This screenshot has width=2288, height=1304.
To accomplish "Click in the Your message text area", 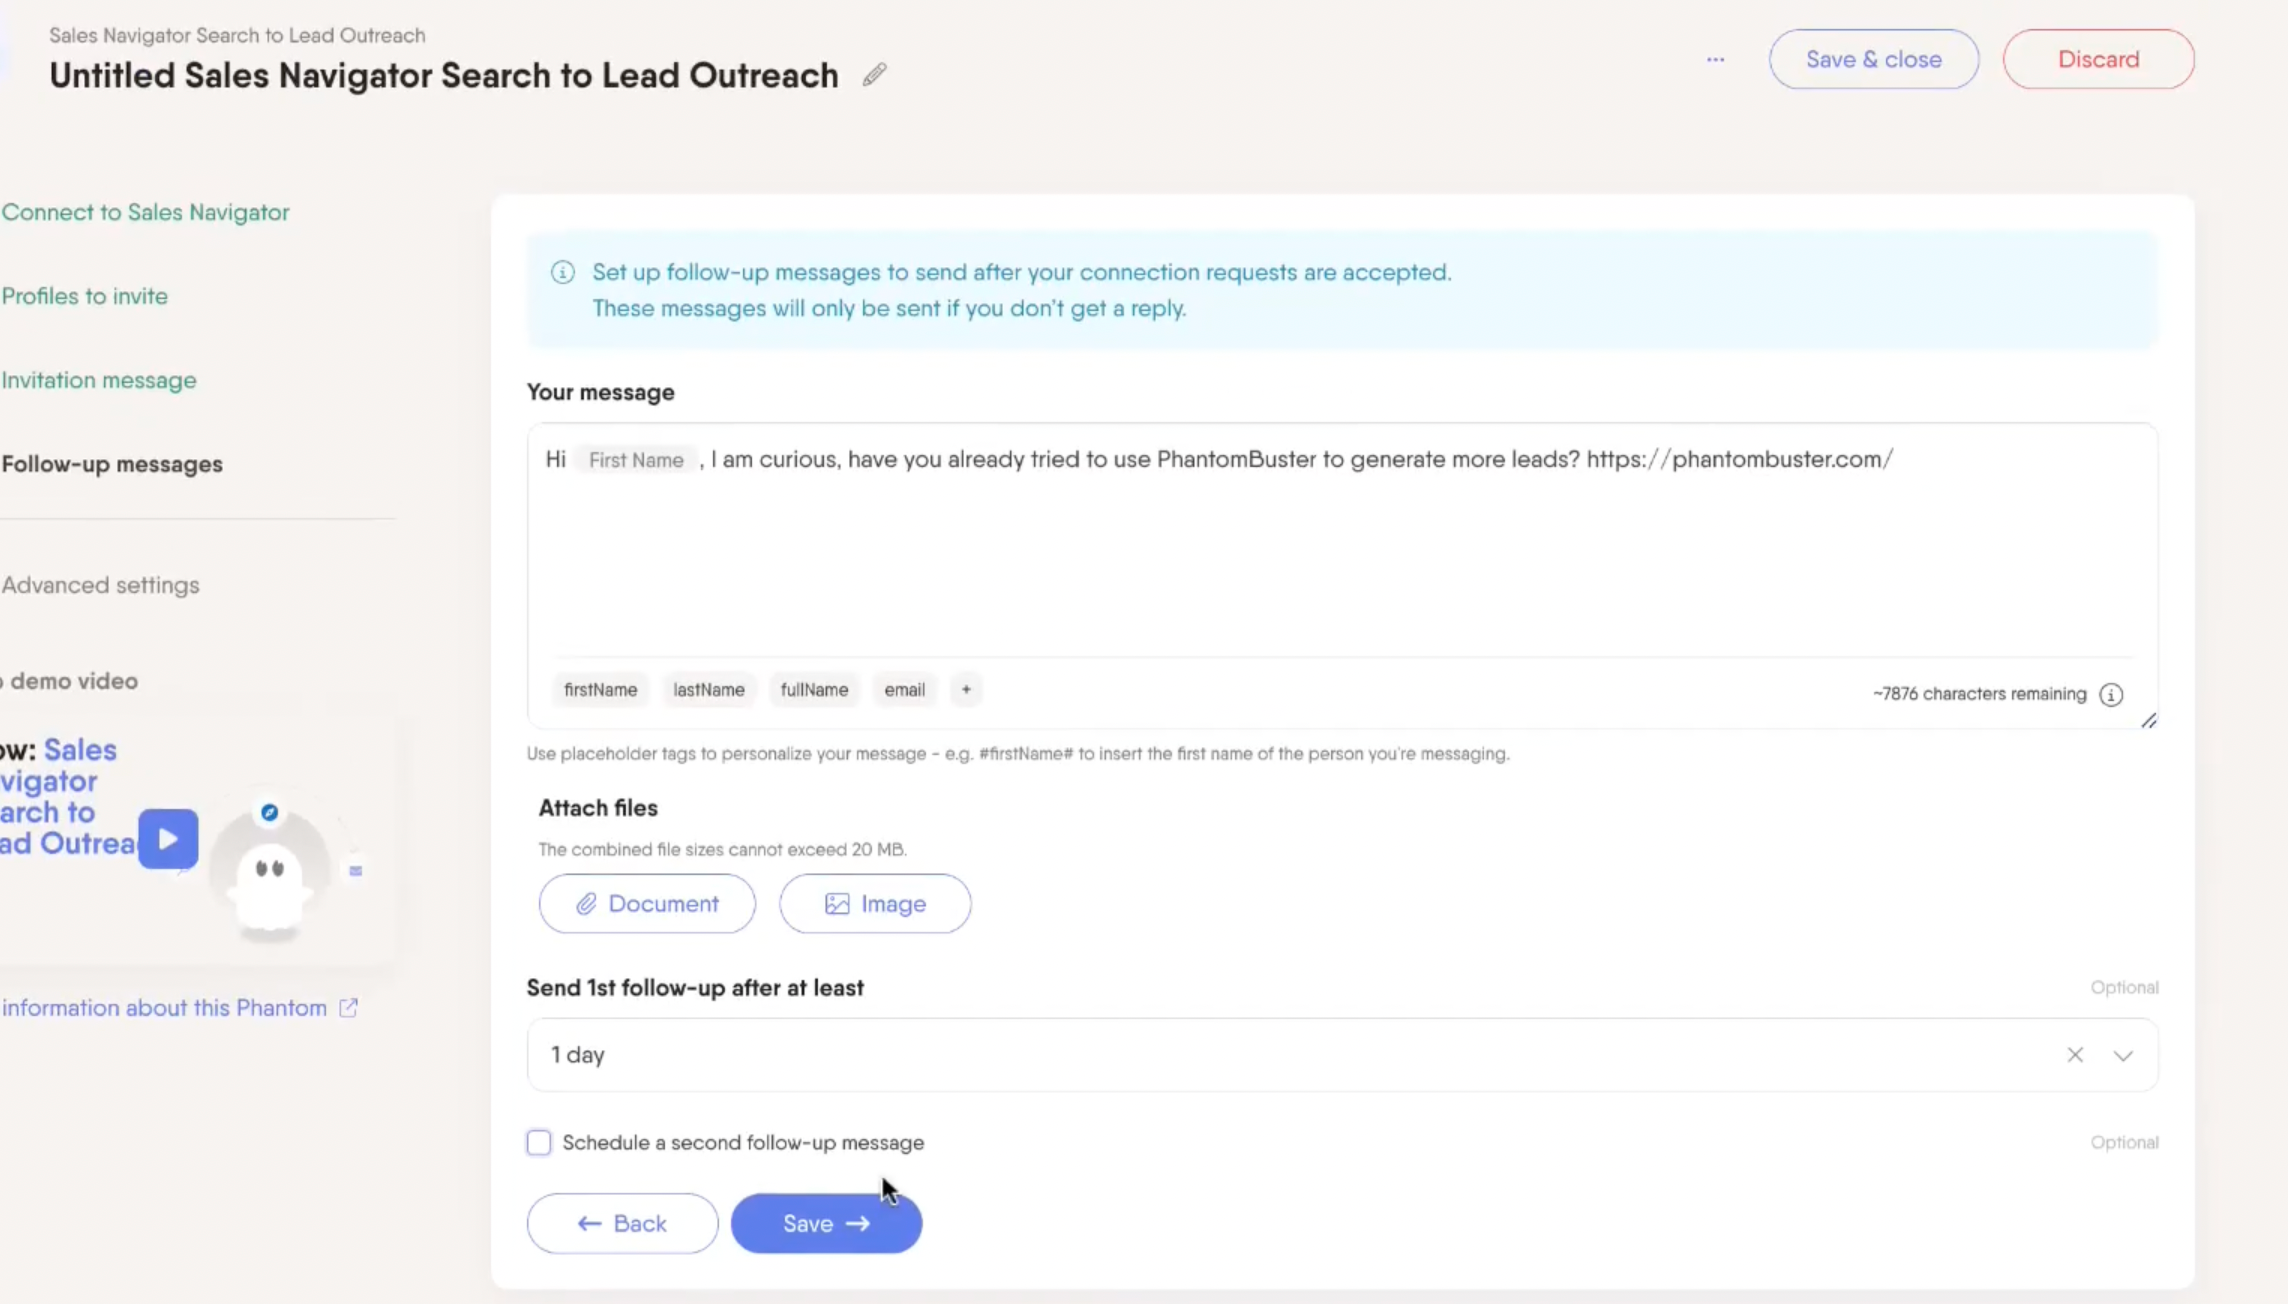I will pos(1340,560).
